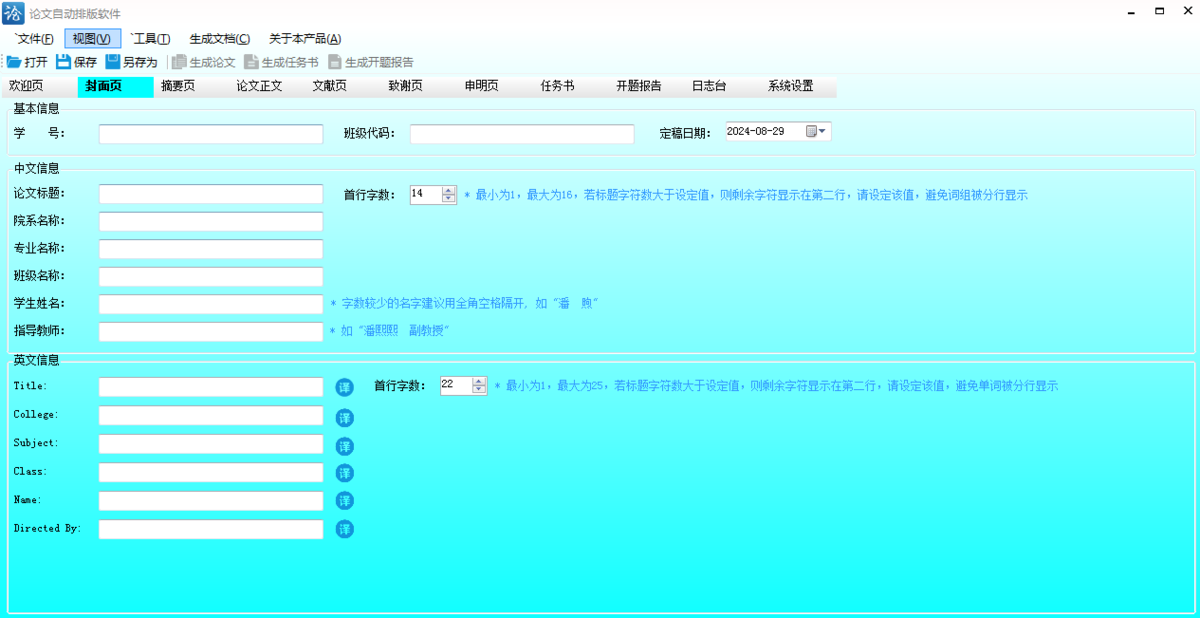
Task: Open the 视图(V) menu
Action: click(x=92, y=39)
